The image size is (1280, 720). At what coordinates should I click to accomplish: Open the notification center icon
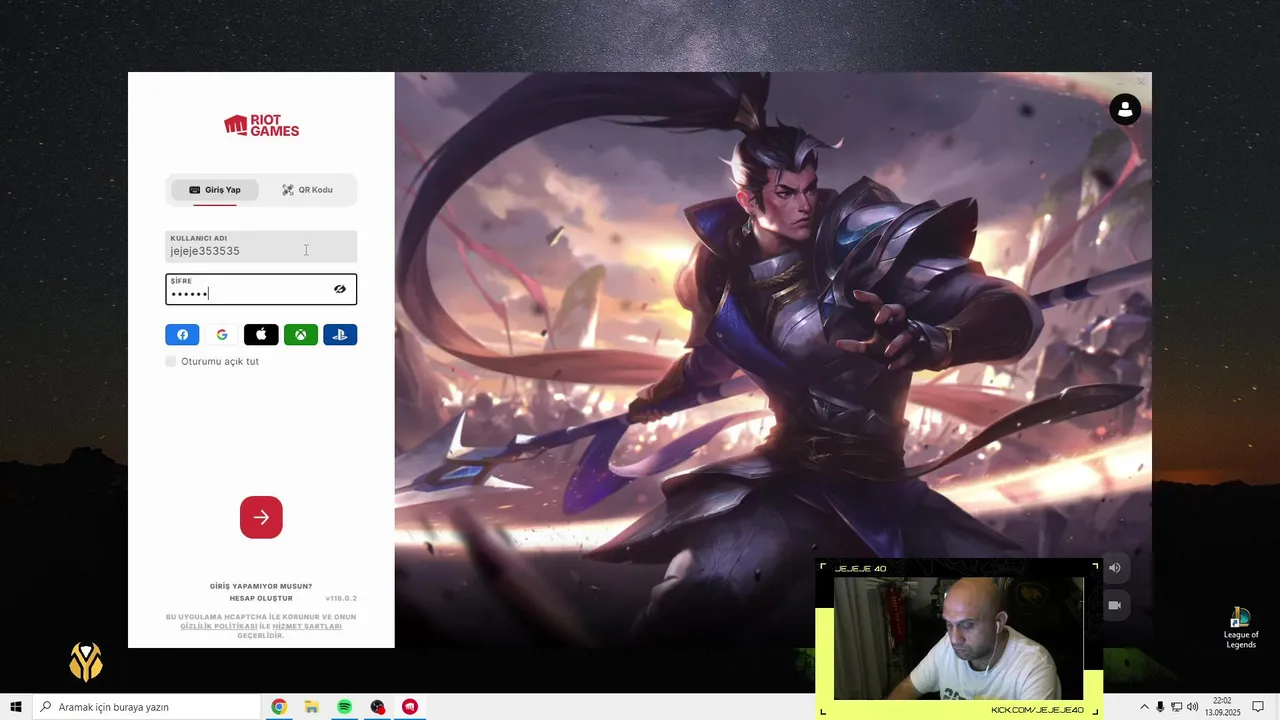click(x=1258, y=707)
